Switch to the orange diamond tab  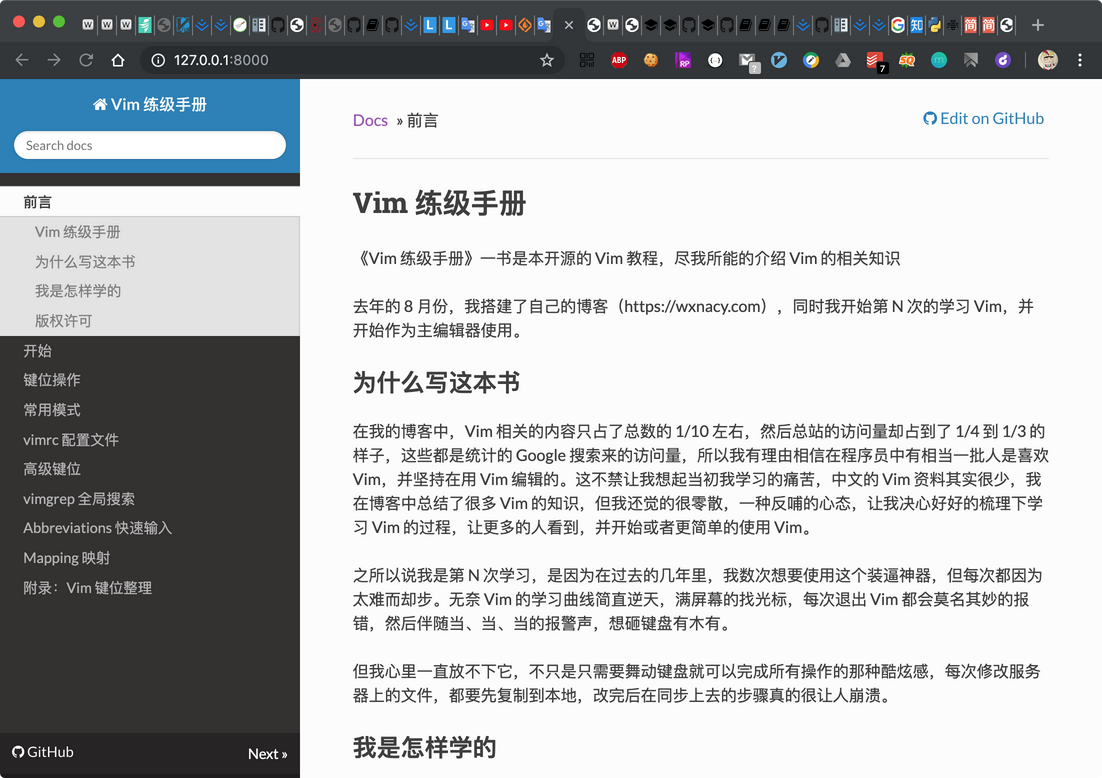click(x=524, y=25)
